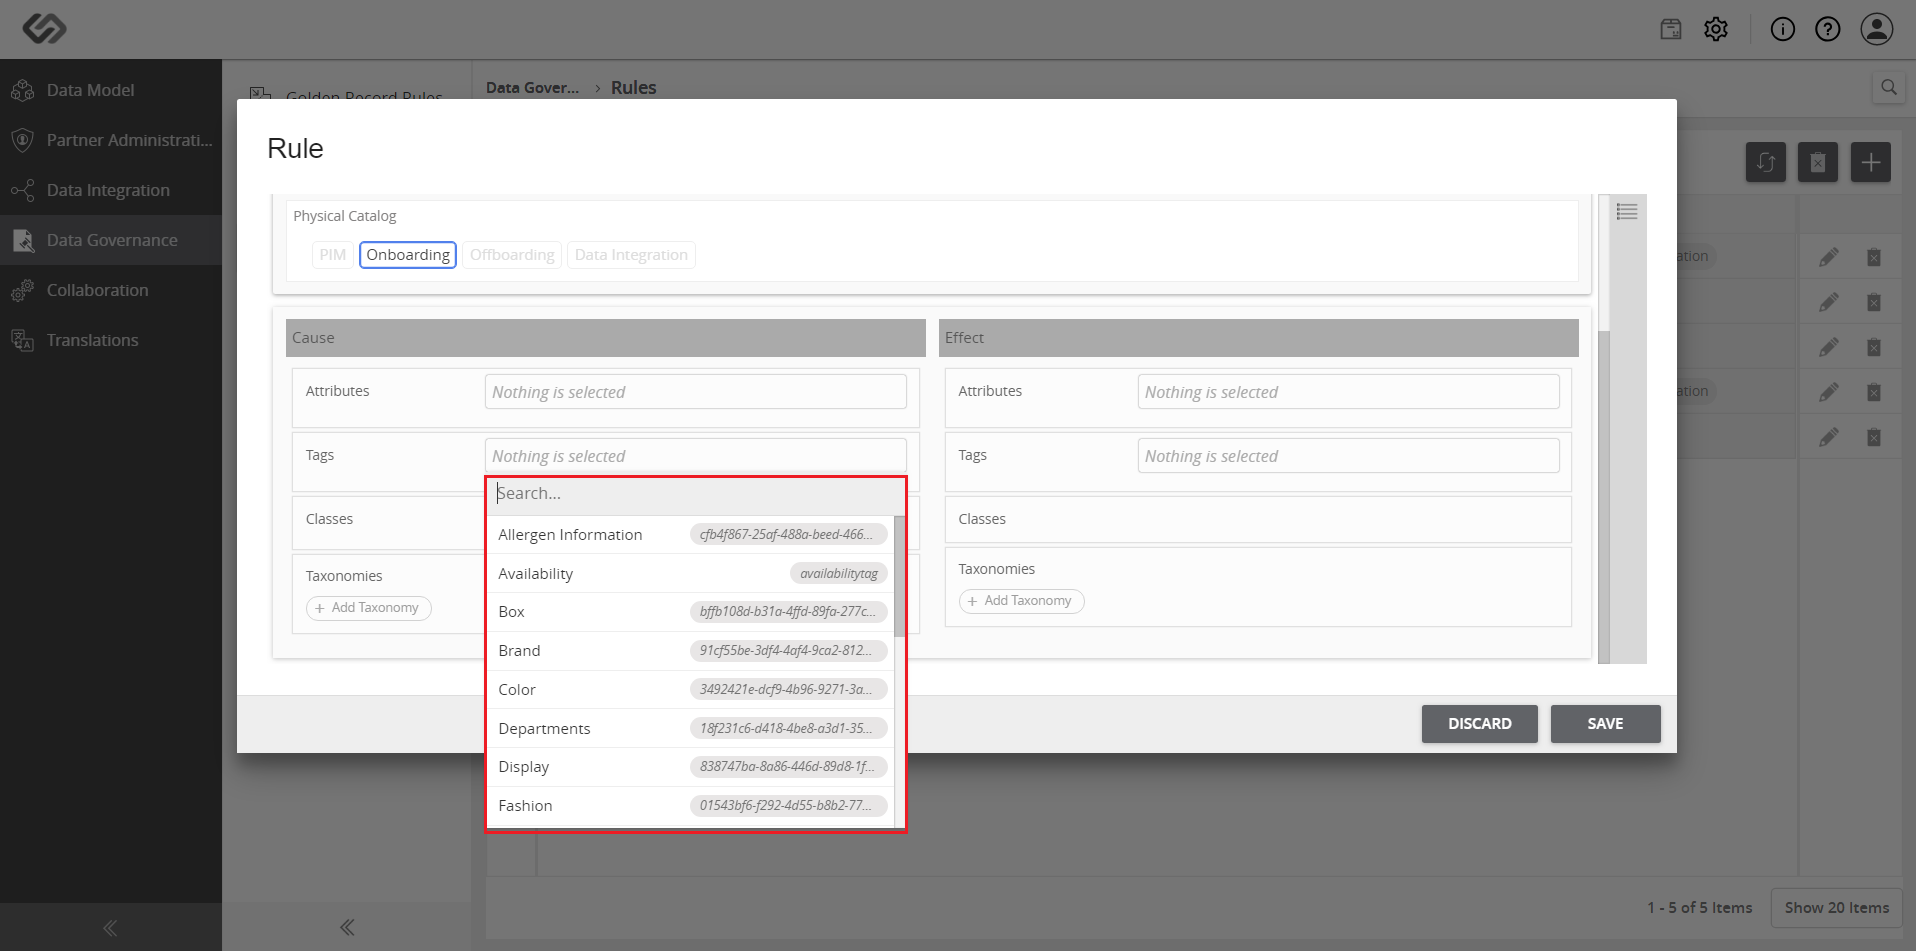The width and height of the screenshot is (1916, 951).
Task: Click the second row pencil edit icon
Action: [1829, 302]
